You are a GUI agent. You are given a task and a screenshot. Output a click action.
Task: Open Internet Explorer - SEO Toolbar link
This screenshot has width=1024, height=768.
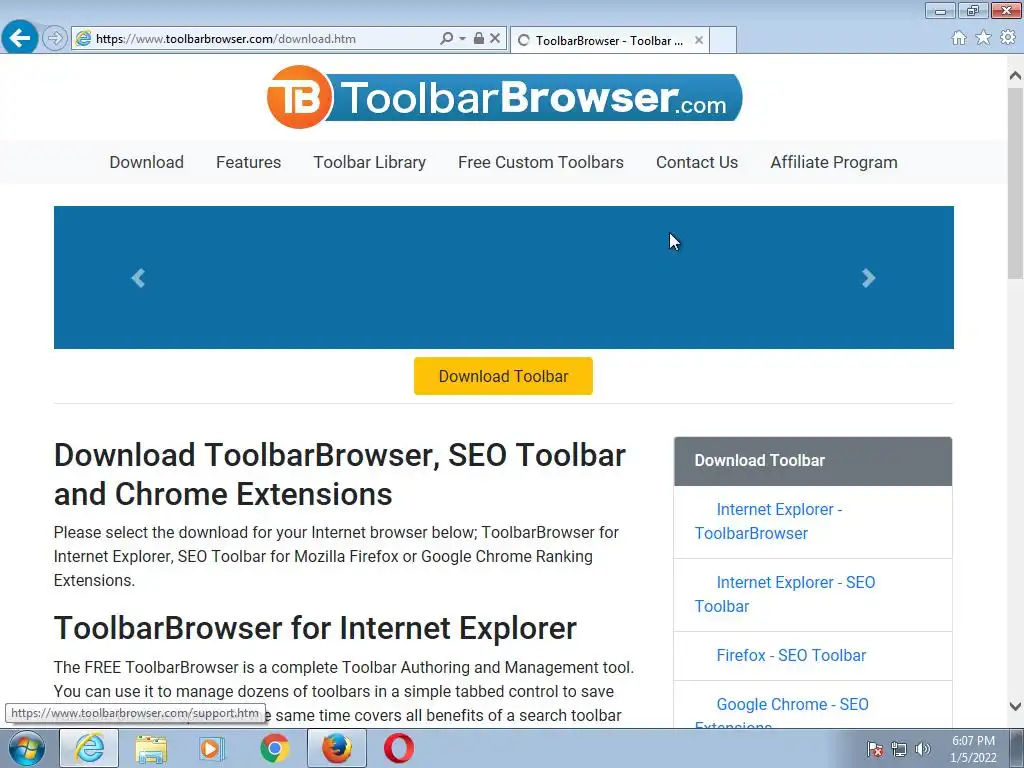tap(785, 594)
